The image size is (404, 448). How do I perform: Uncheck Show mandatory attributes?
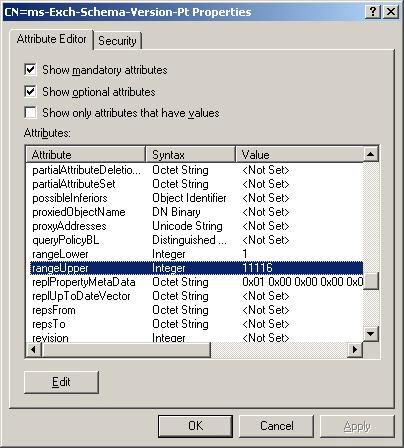tap(30, 70)
